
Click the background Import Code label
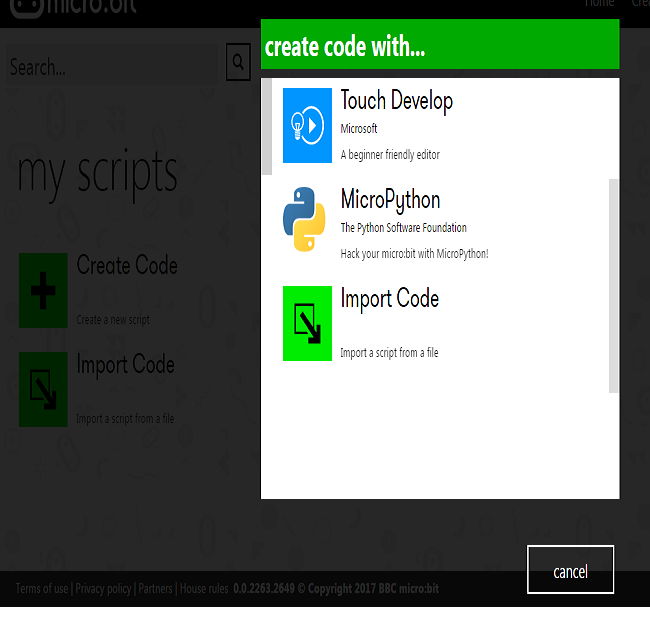coord(126,364)
